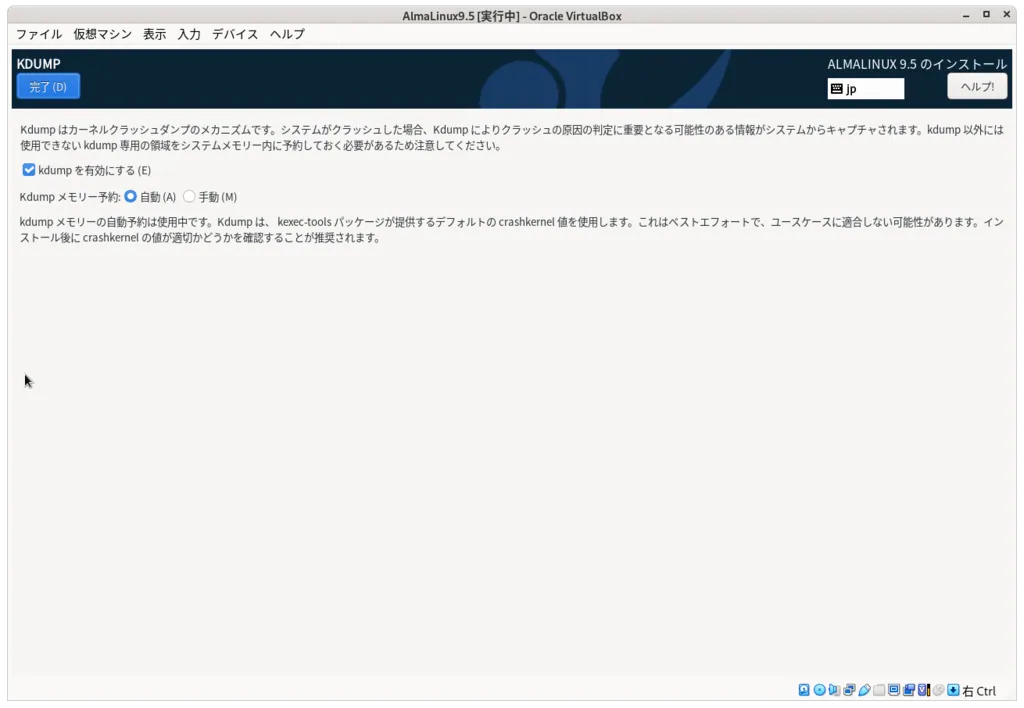
Task: Click the optical drives status icon
Action: [x=820, y=690]
